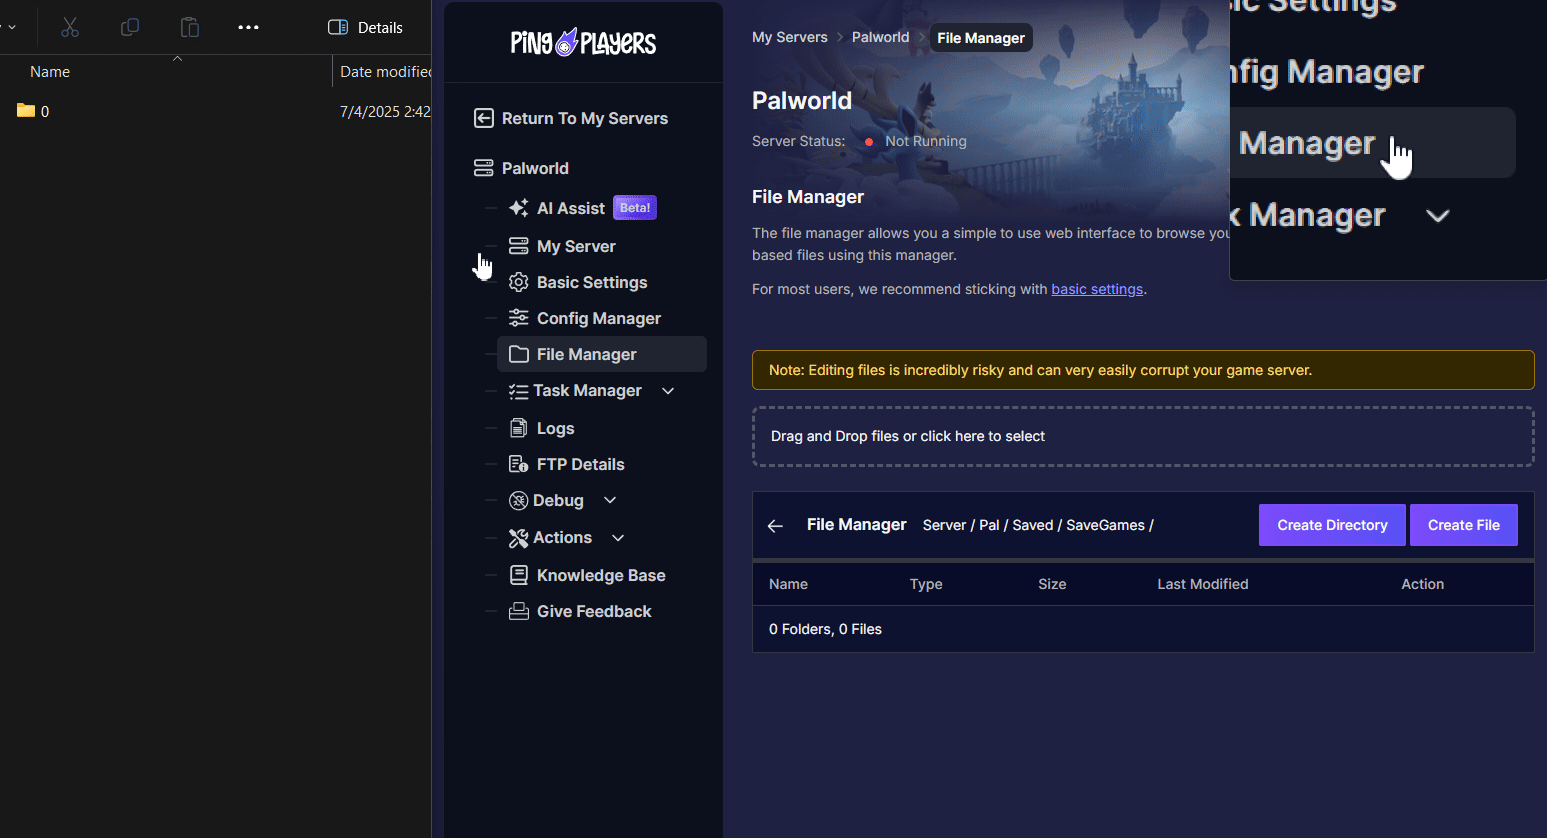The image size is (1547, 838).
Task: Click the Debug bug icon
Action: click(519, 500)
